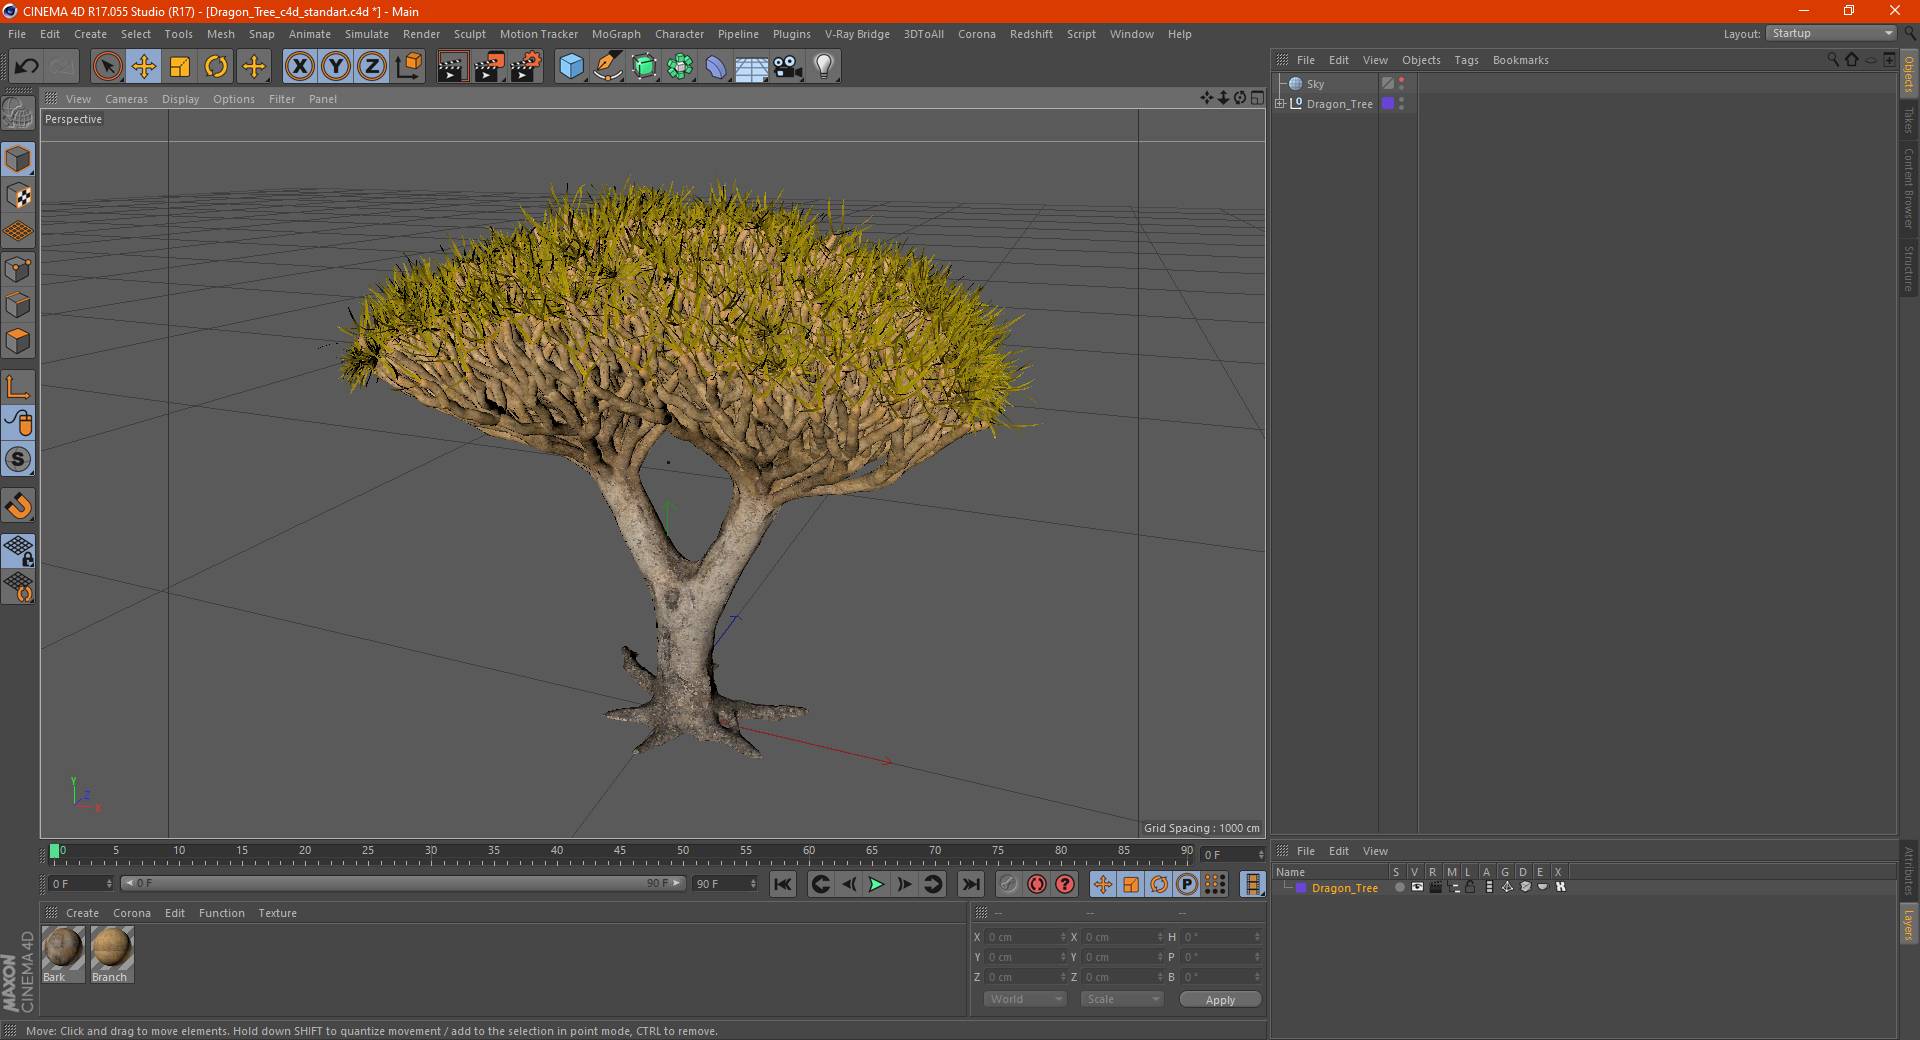The width and height of the screenshot is (1920, 1040).
Task: Click the Apply button
Action: [x=1220, y=1000]
